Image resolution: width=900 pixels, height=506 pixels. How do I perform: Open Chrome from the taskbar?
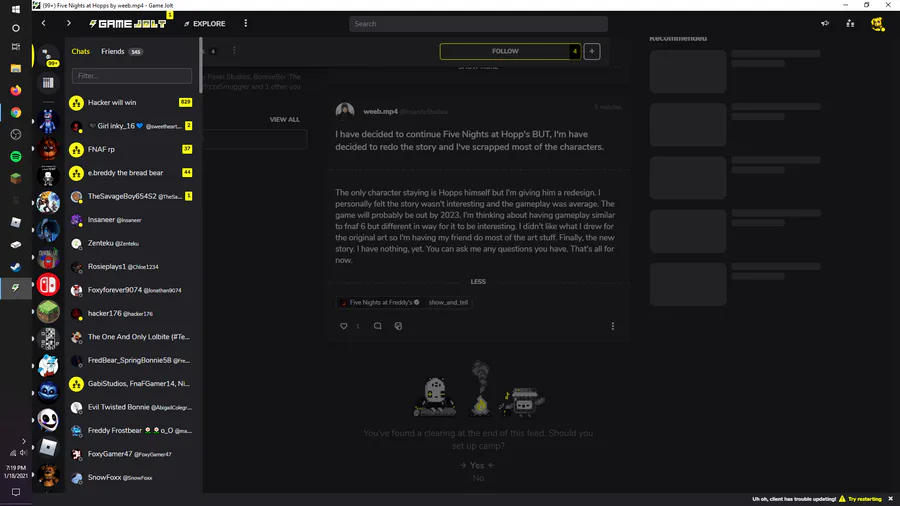15,112
